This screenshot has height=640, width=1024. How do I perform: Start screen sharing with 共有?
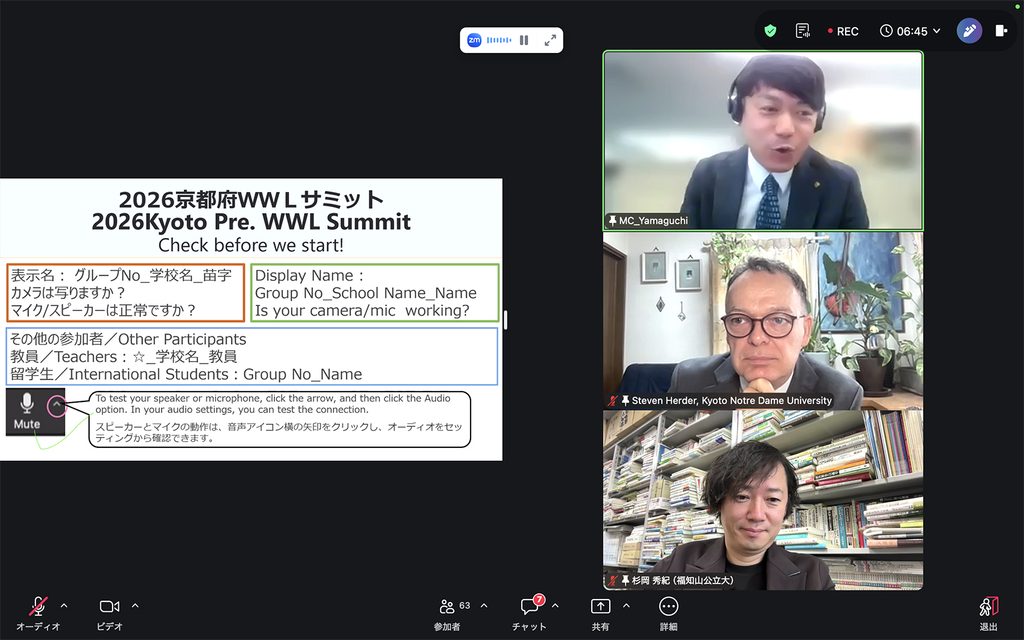[x=600, y=613]
